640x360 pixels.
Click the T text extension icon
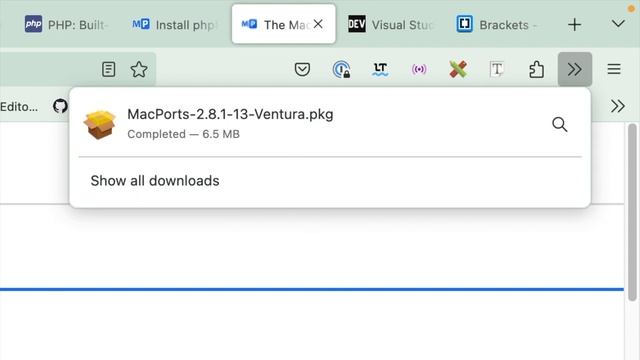(497, 69)
